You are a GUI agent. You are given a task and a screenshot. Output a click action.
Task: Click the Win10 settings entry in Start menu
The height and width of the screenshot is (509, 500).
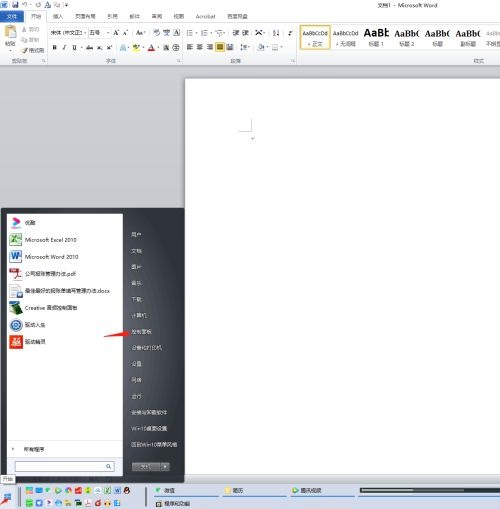tap(149, 428)
